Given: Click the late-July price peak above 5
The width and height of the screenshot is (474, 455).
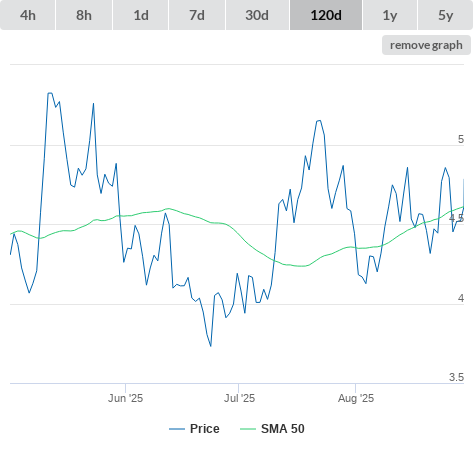Looking at the screenshot, I should [x=319, y=121].
